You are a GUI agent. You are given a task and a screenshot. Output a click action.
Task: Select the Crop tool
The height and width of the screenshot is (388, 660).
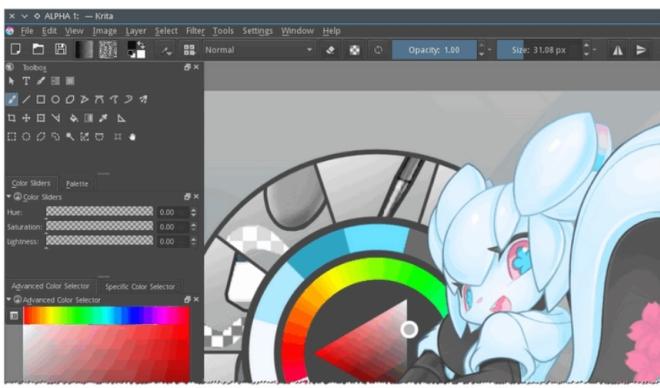[x=12, y=118]
